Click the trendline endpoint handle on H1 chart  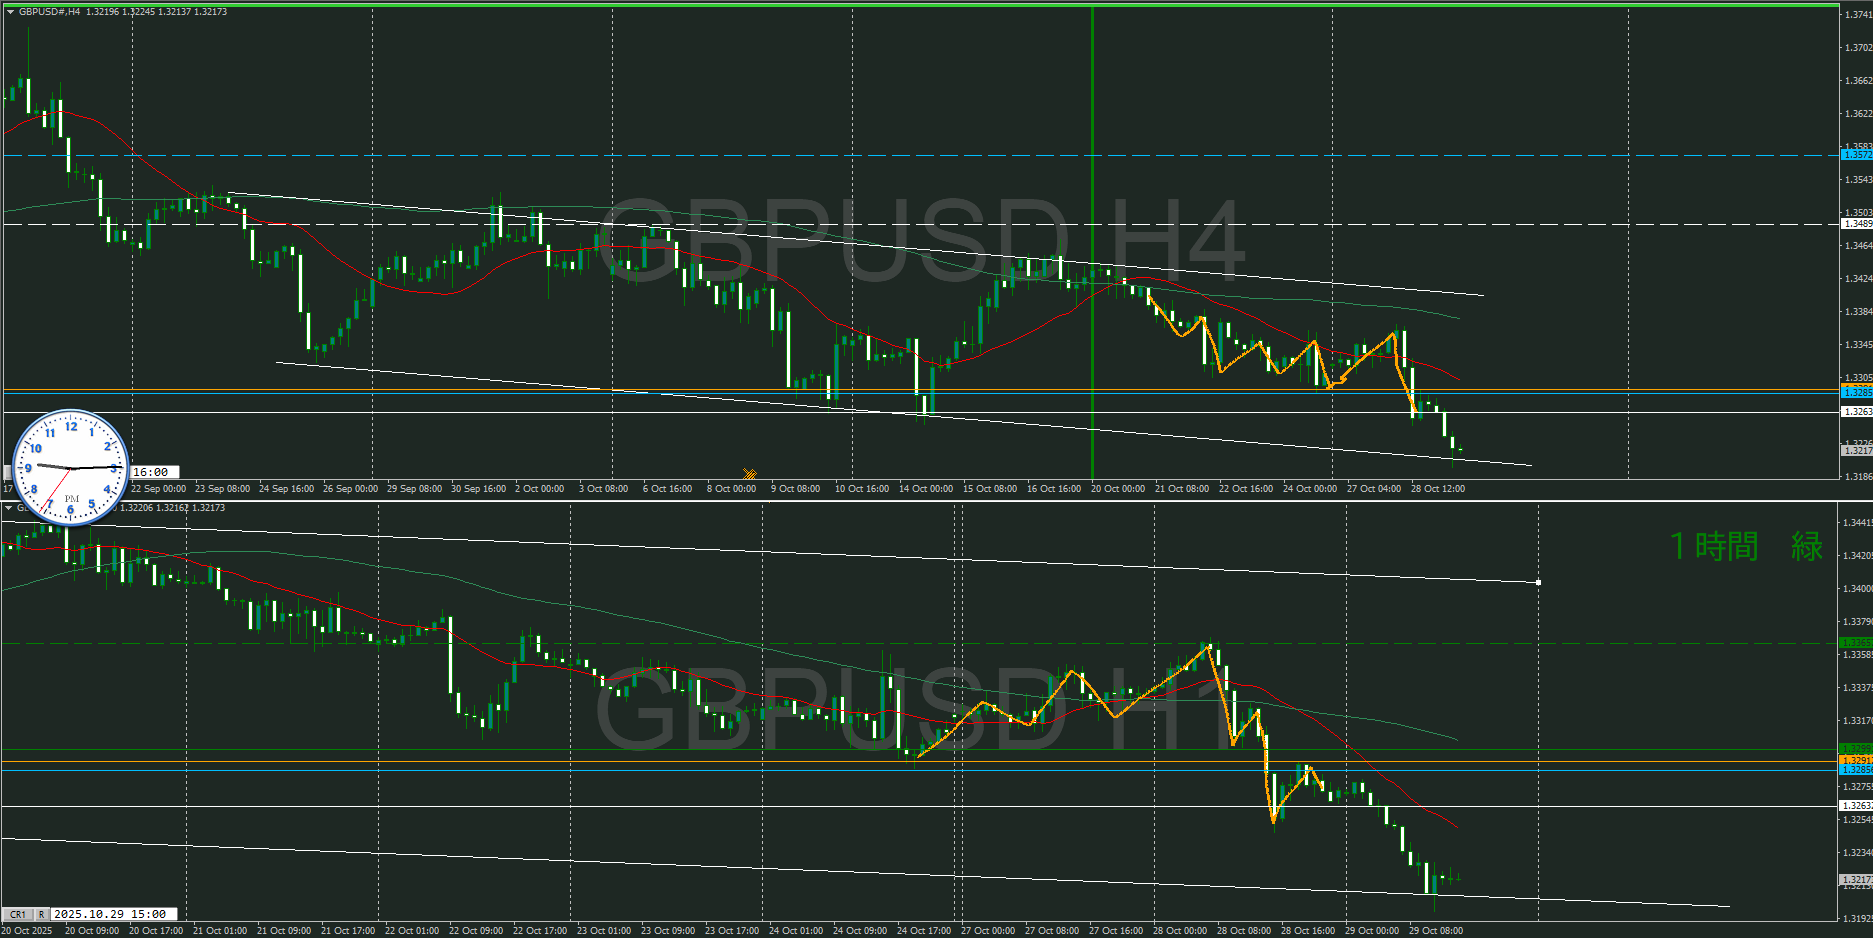[x=1538, y=582]
